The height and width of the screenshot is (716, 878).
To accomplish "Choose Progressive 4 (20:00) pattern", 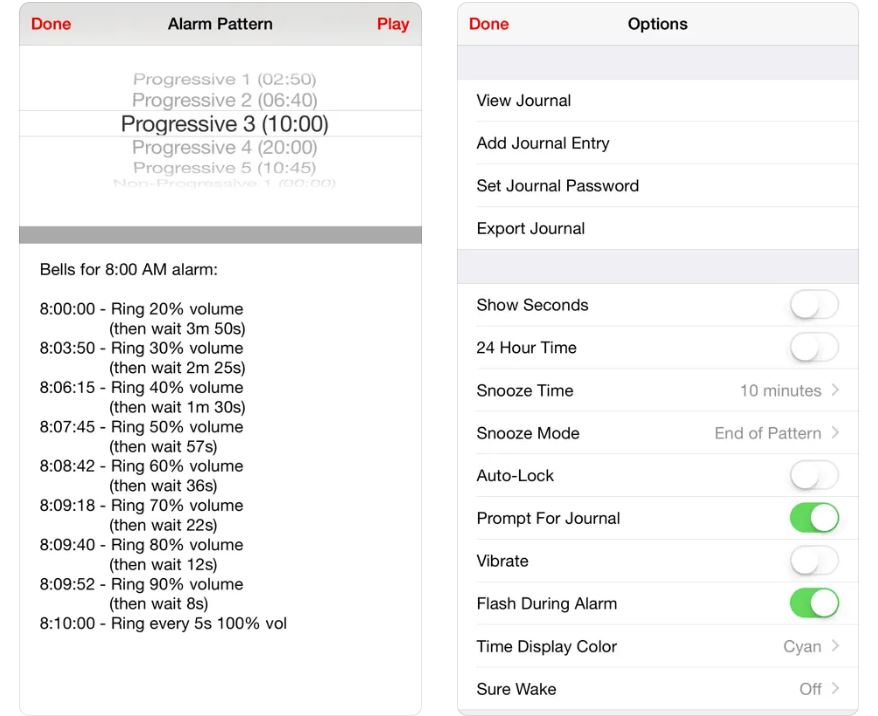I will point(224,148).
